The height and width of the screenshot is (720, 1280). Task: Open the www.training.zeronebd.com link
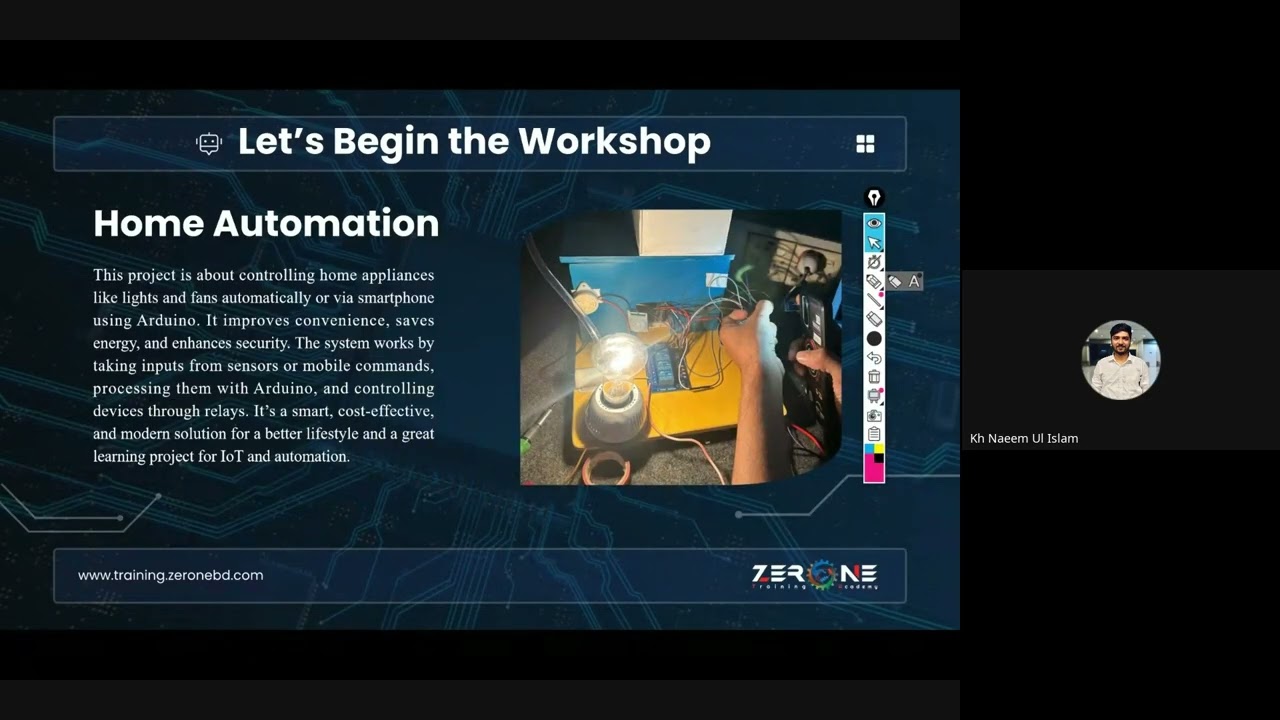point(171,575)
